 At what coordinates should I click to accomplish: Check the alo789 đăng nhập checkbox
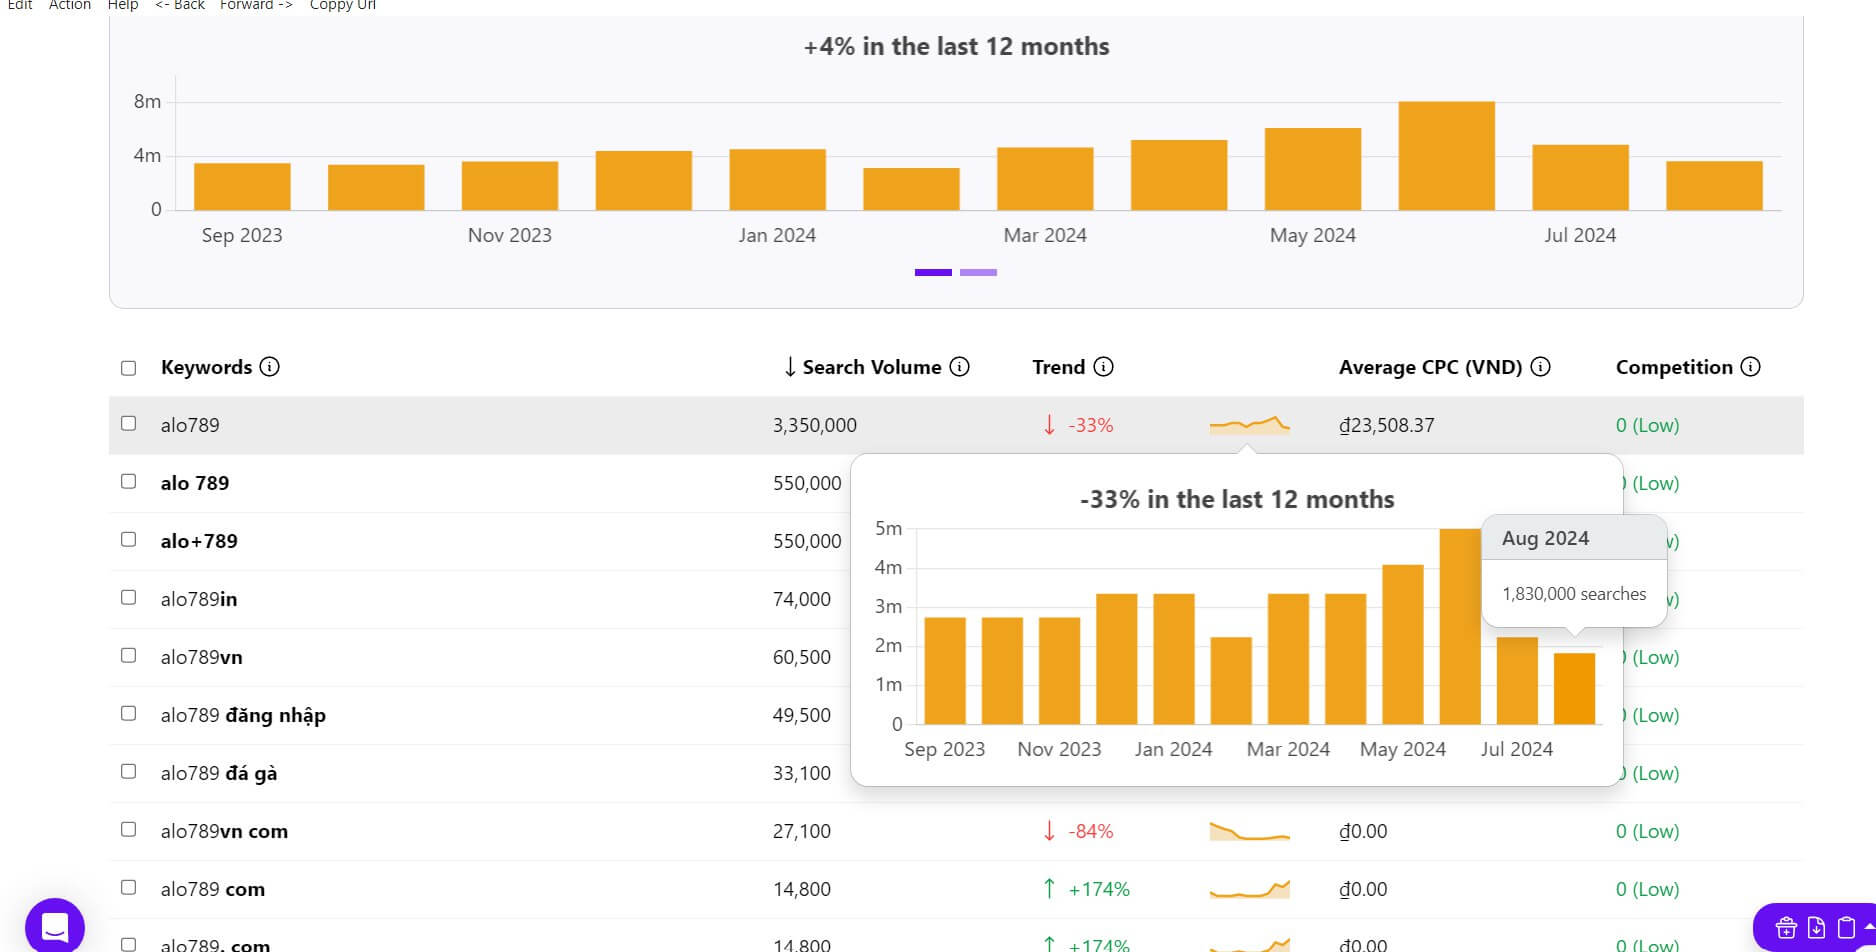[128, 714]
